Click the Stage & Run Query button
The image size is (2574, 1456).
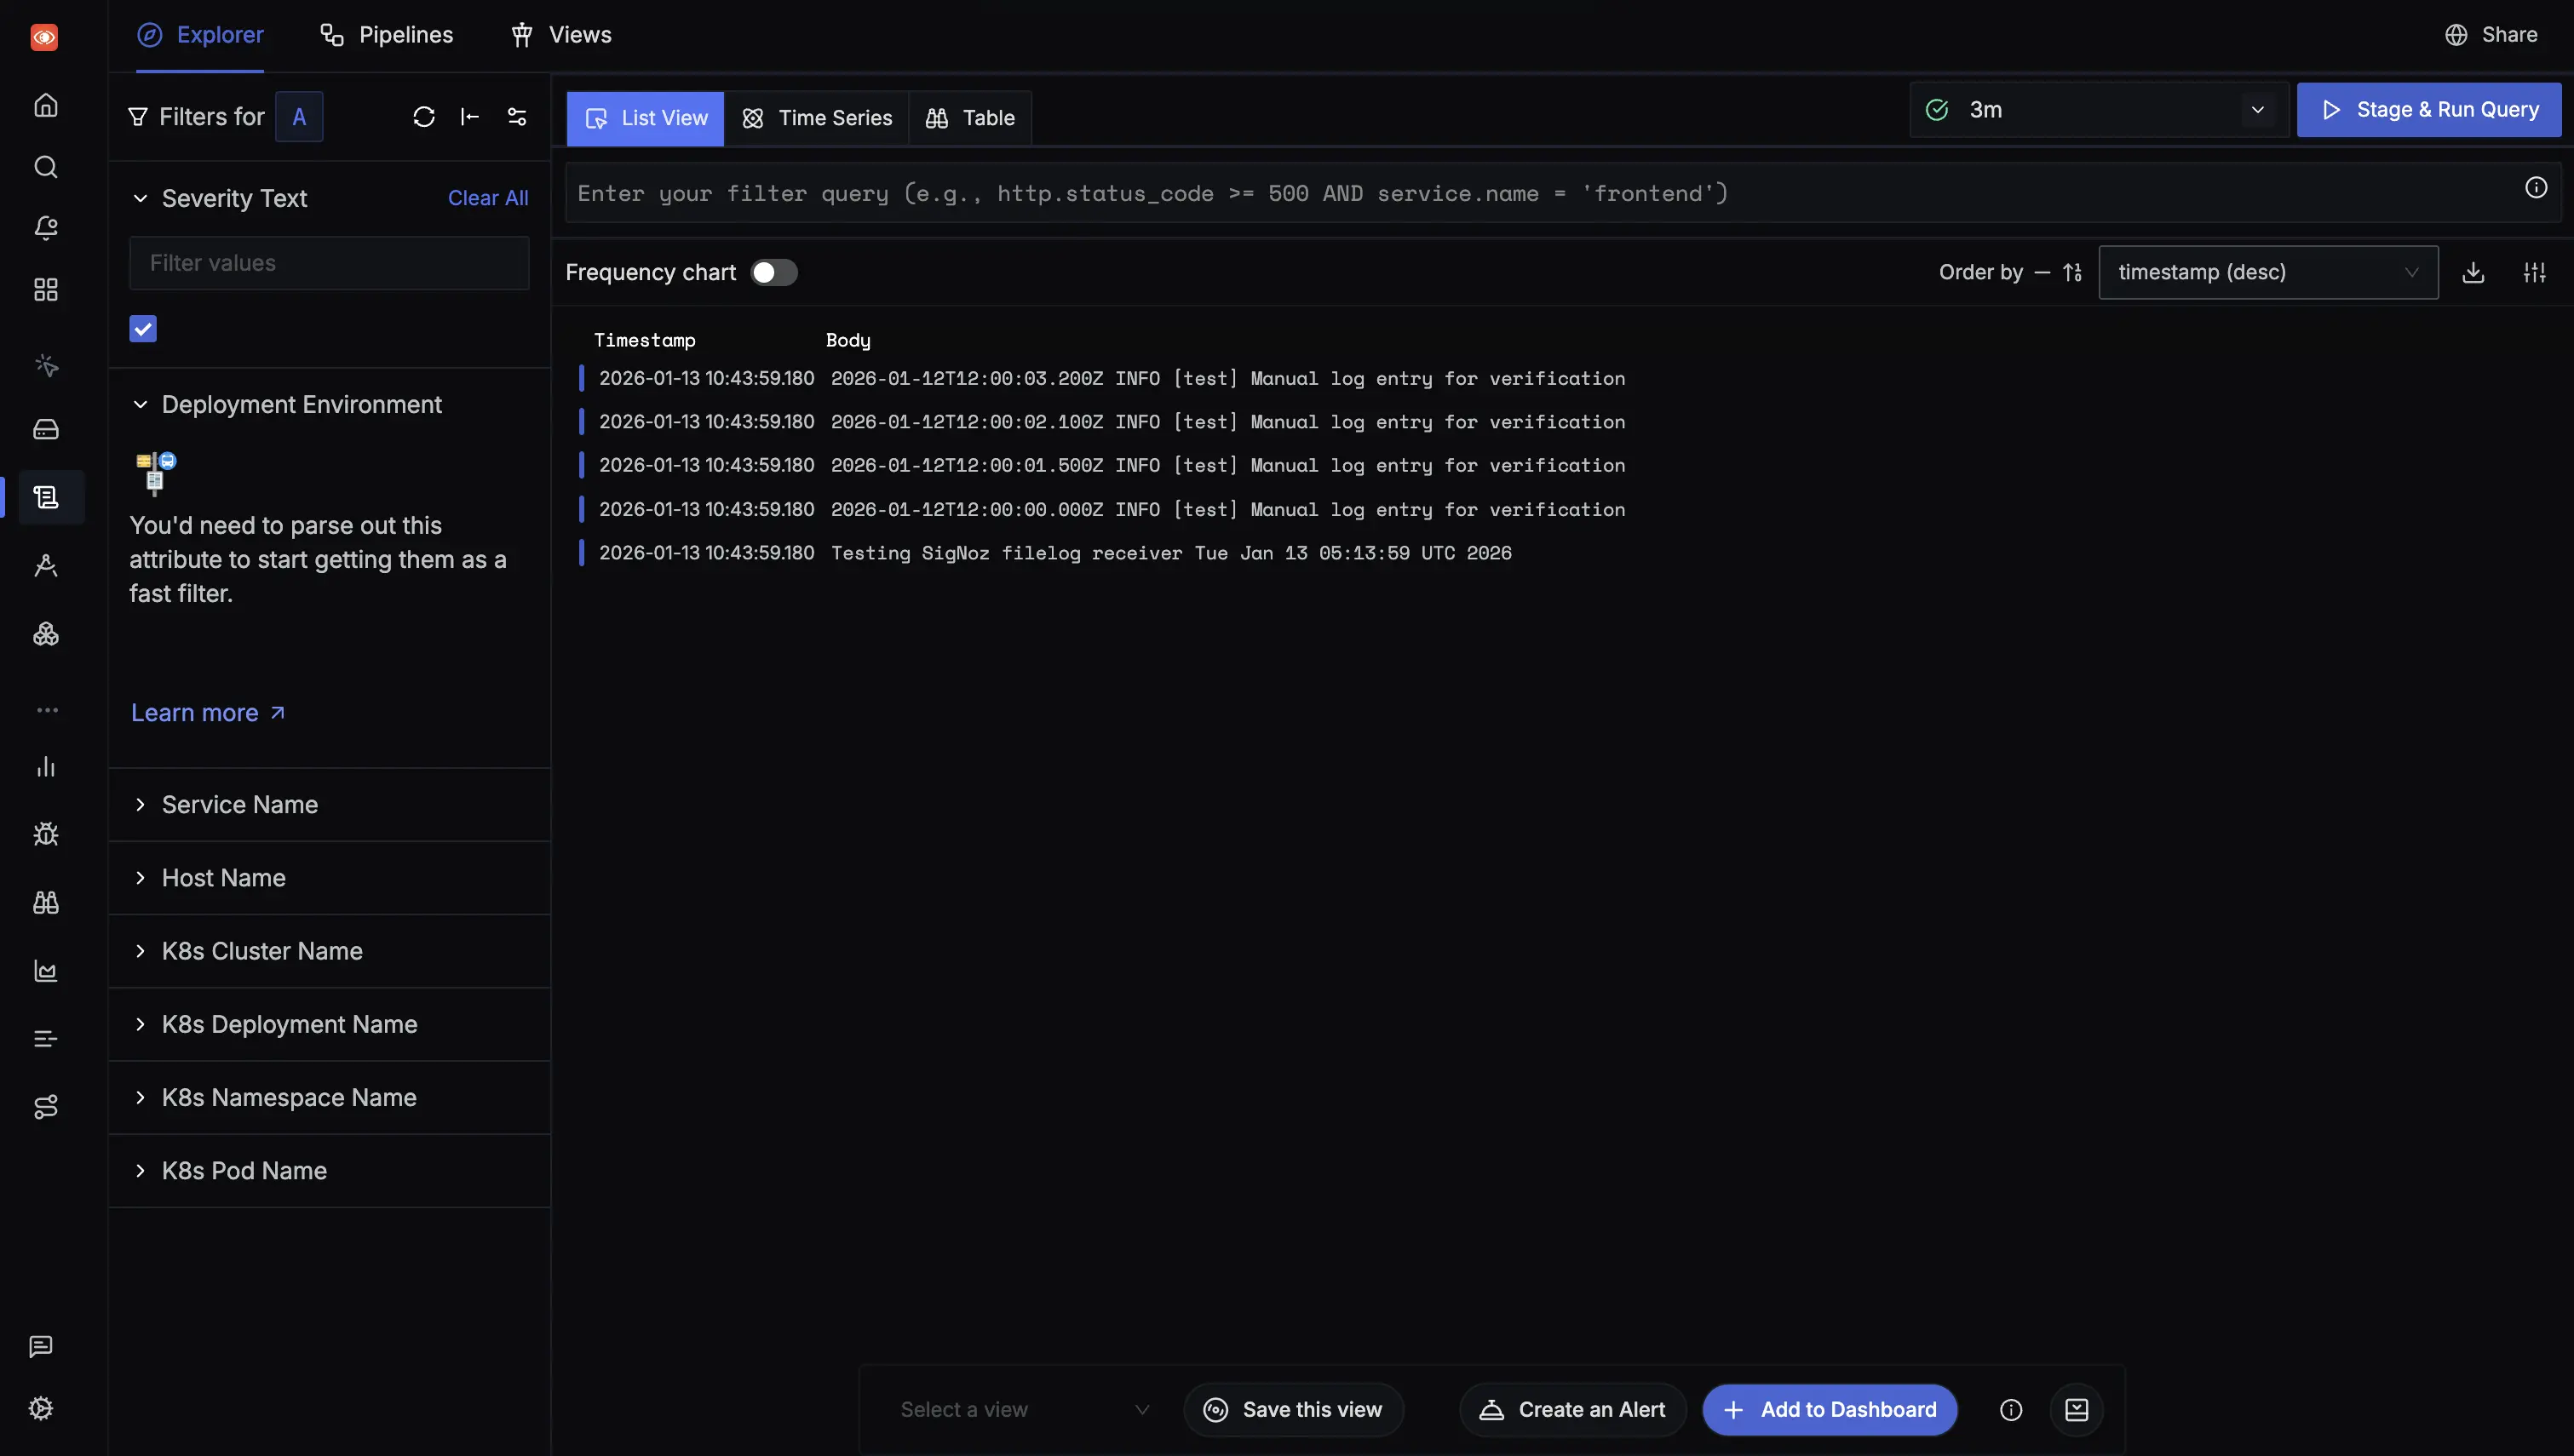coord(2428,110)
